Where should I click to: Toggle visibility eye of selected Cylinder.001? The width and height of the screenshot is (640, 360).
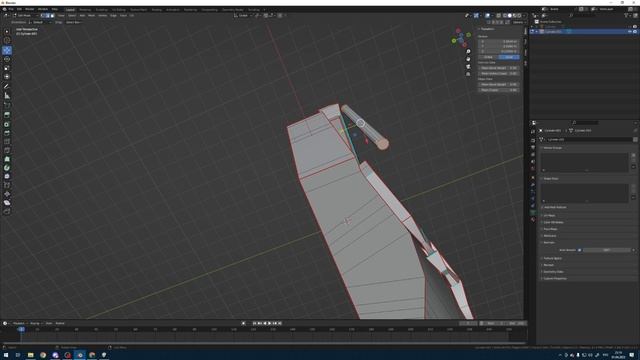[635, 31]
